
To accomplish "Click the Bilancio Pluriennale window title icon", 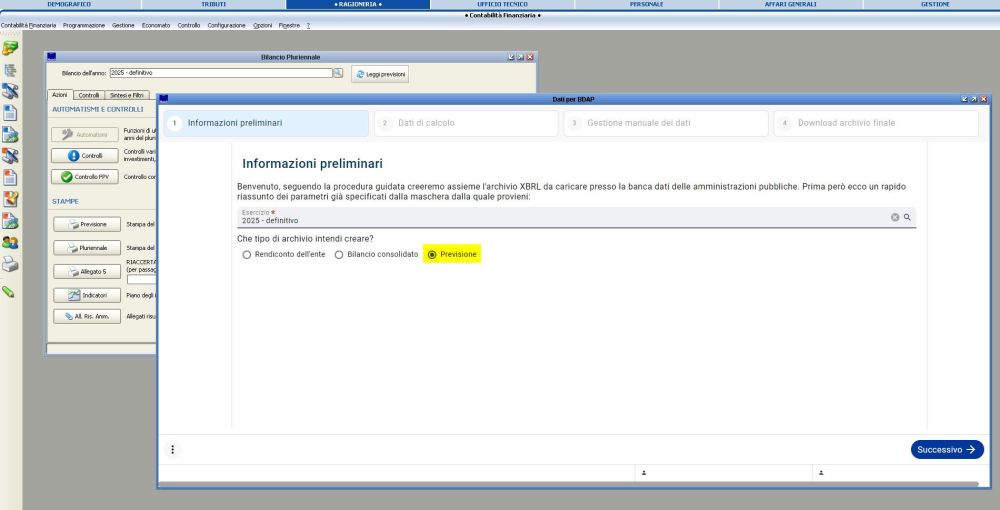I will pos(52,57).
